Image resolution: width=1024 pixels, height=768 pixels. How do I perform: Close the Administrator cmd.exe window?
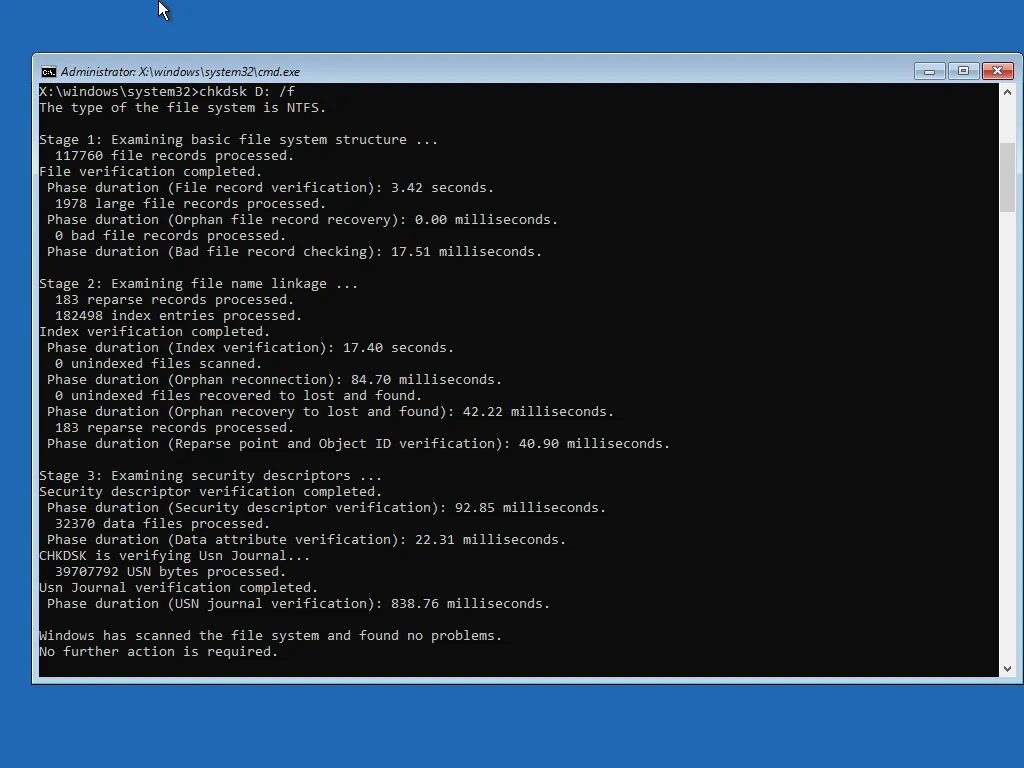coord(997,71)
